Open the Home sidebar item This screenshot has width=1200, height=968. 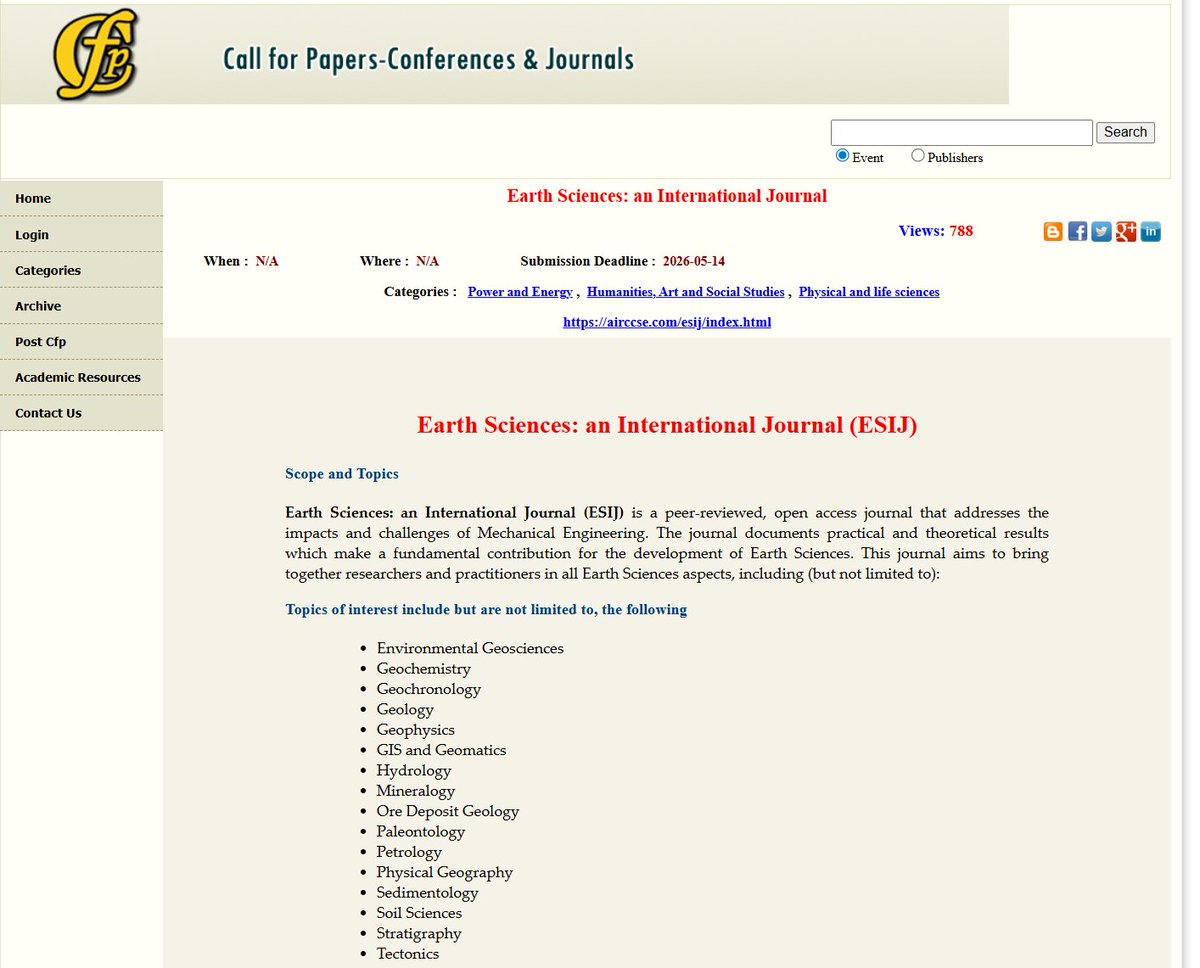tap(81, 199)
